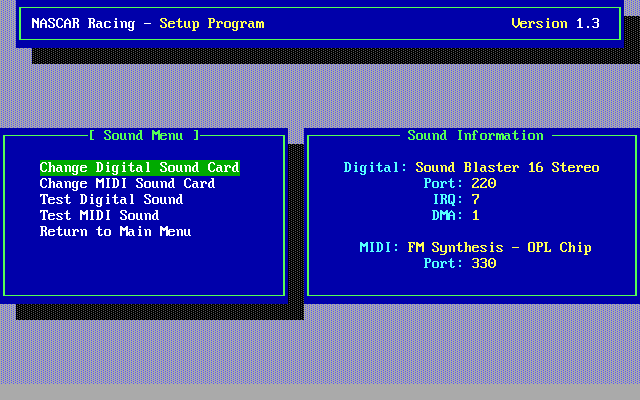Viewport: 640px width, 400px height.
Task: Click MIDI Port value 330
Action: pos(484,264)
